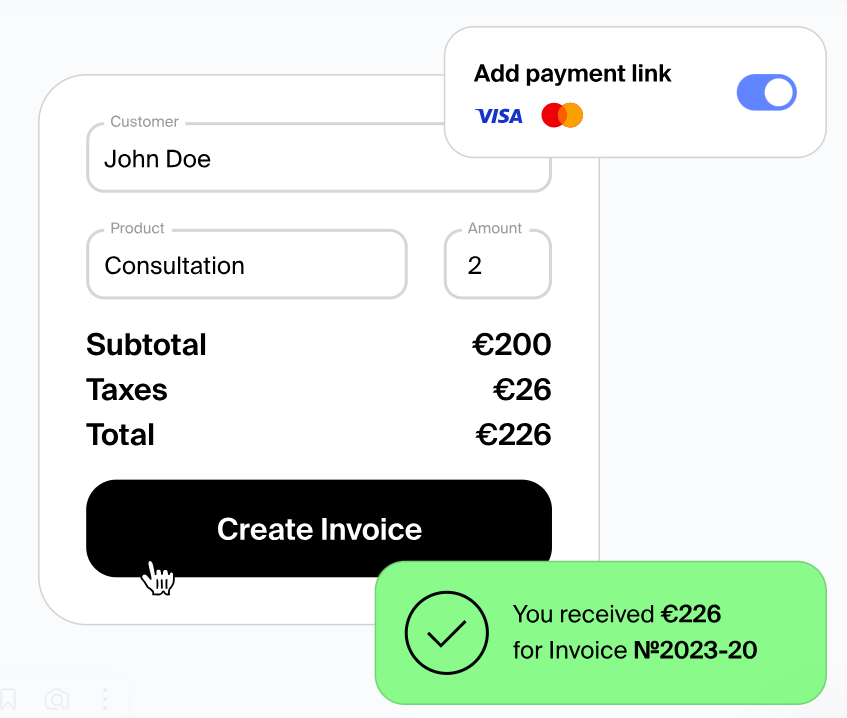Click the faint bookmark icon
This screenshot has height=718, width=847.
[8, 698]
